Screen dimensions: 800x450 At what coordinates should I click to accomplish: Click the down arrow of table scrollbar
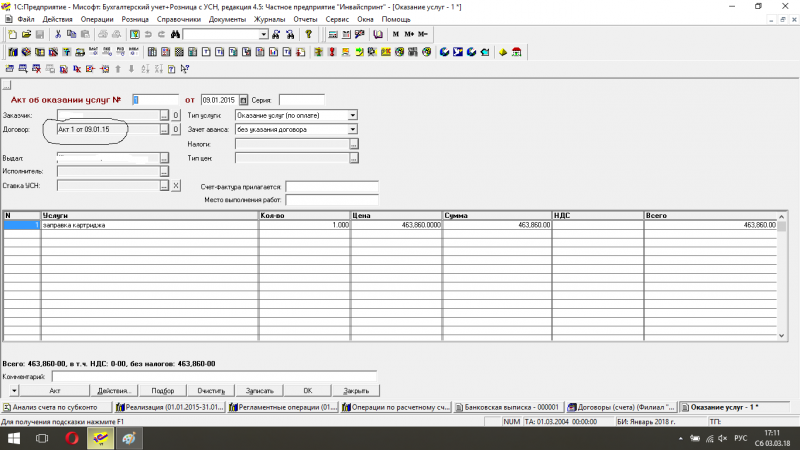[782, 336]
